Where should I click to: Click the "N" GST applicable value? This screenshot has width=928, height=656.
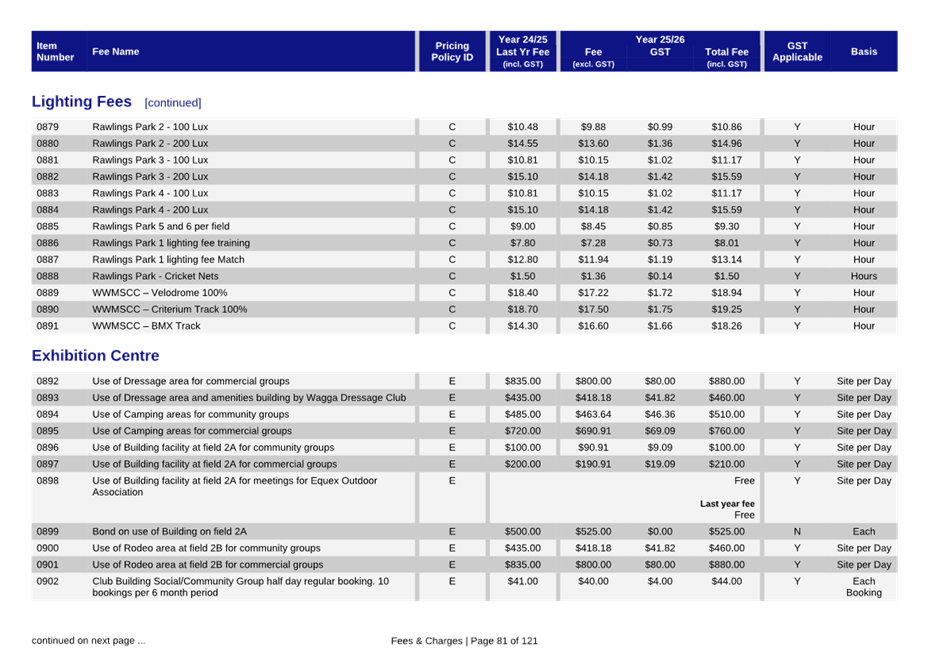(797, 532)
